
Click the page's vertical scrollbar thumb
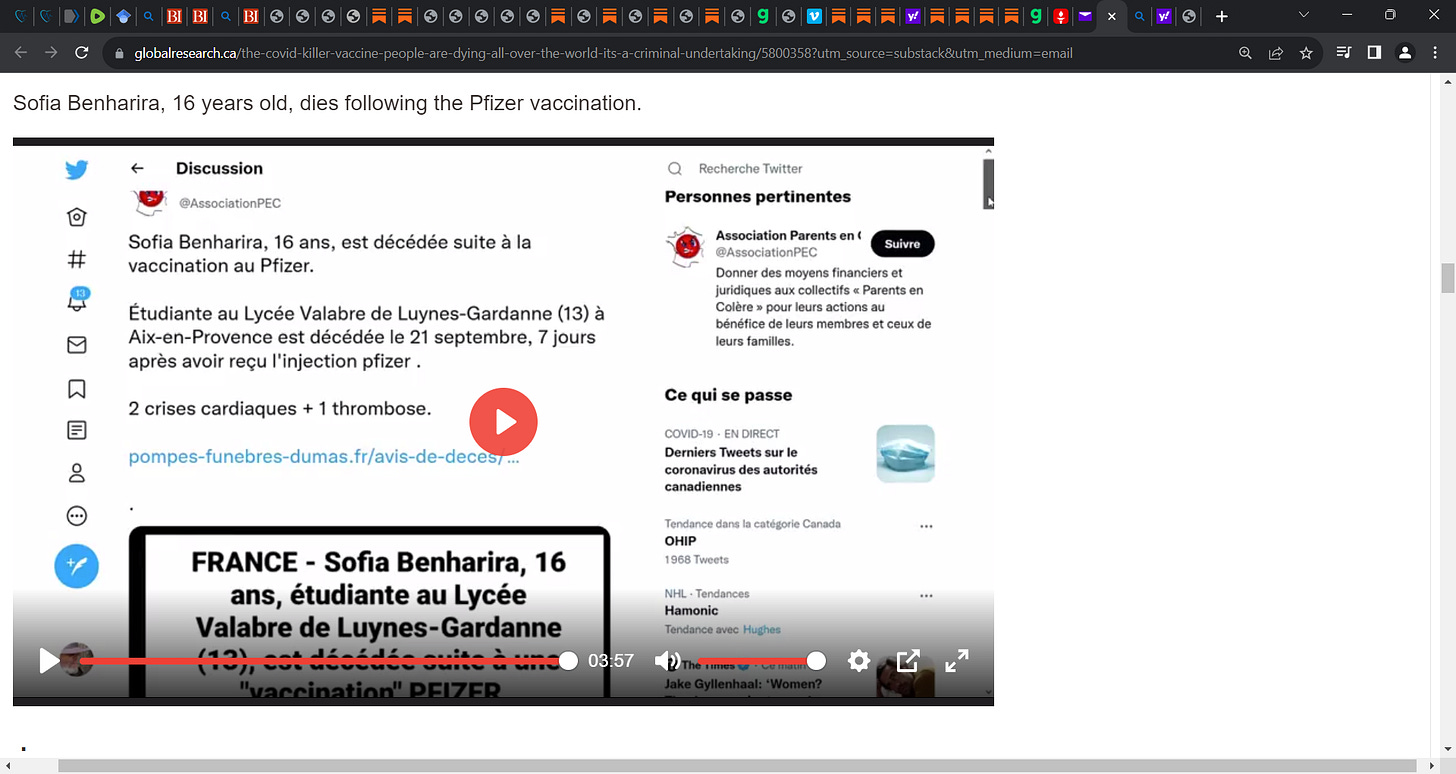point(1447,277)
